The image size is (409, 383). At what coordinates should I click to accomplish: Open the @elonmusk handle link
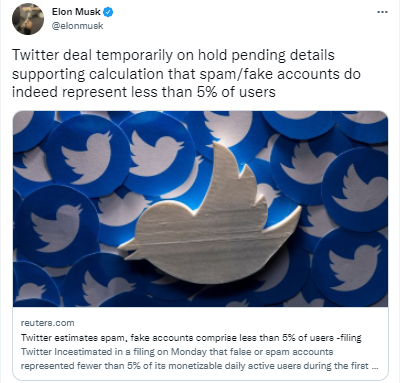click(77, 26)
